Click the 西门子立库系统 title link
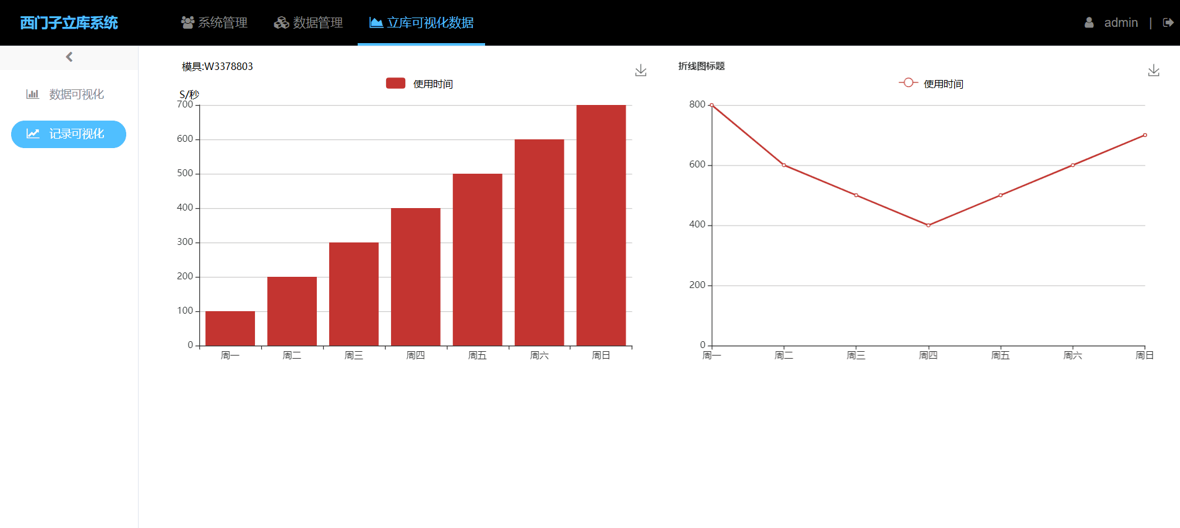 click(69, 23)
